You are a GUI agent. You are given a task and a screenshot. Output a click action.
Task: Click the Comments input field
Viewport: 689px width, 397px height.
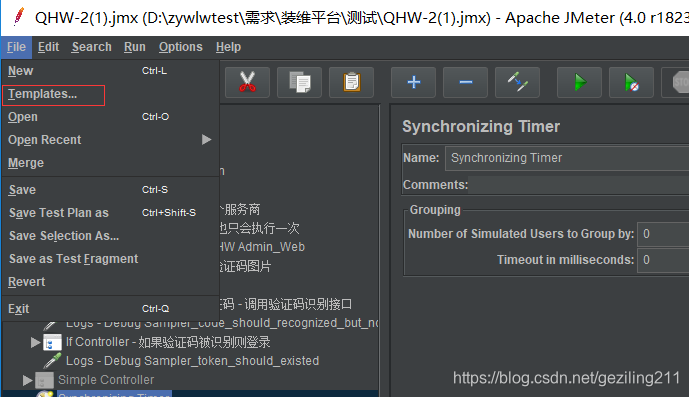pos(578,185)
